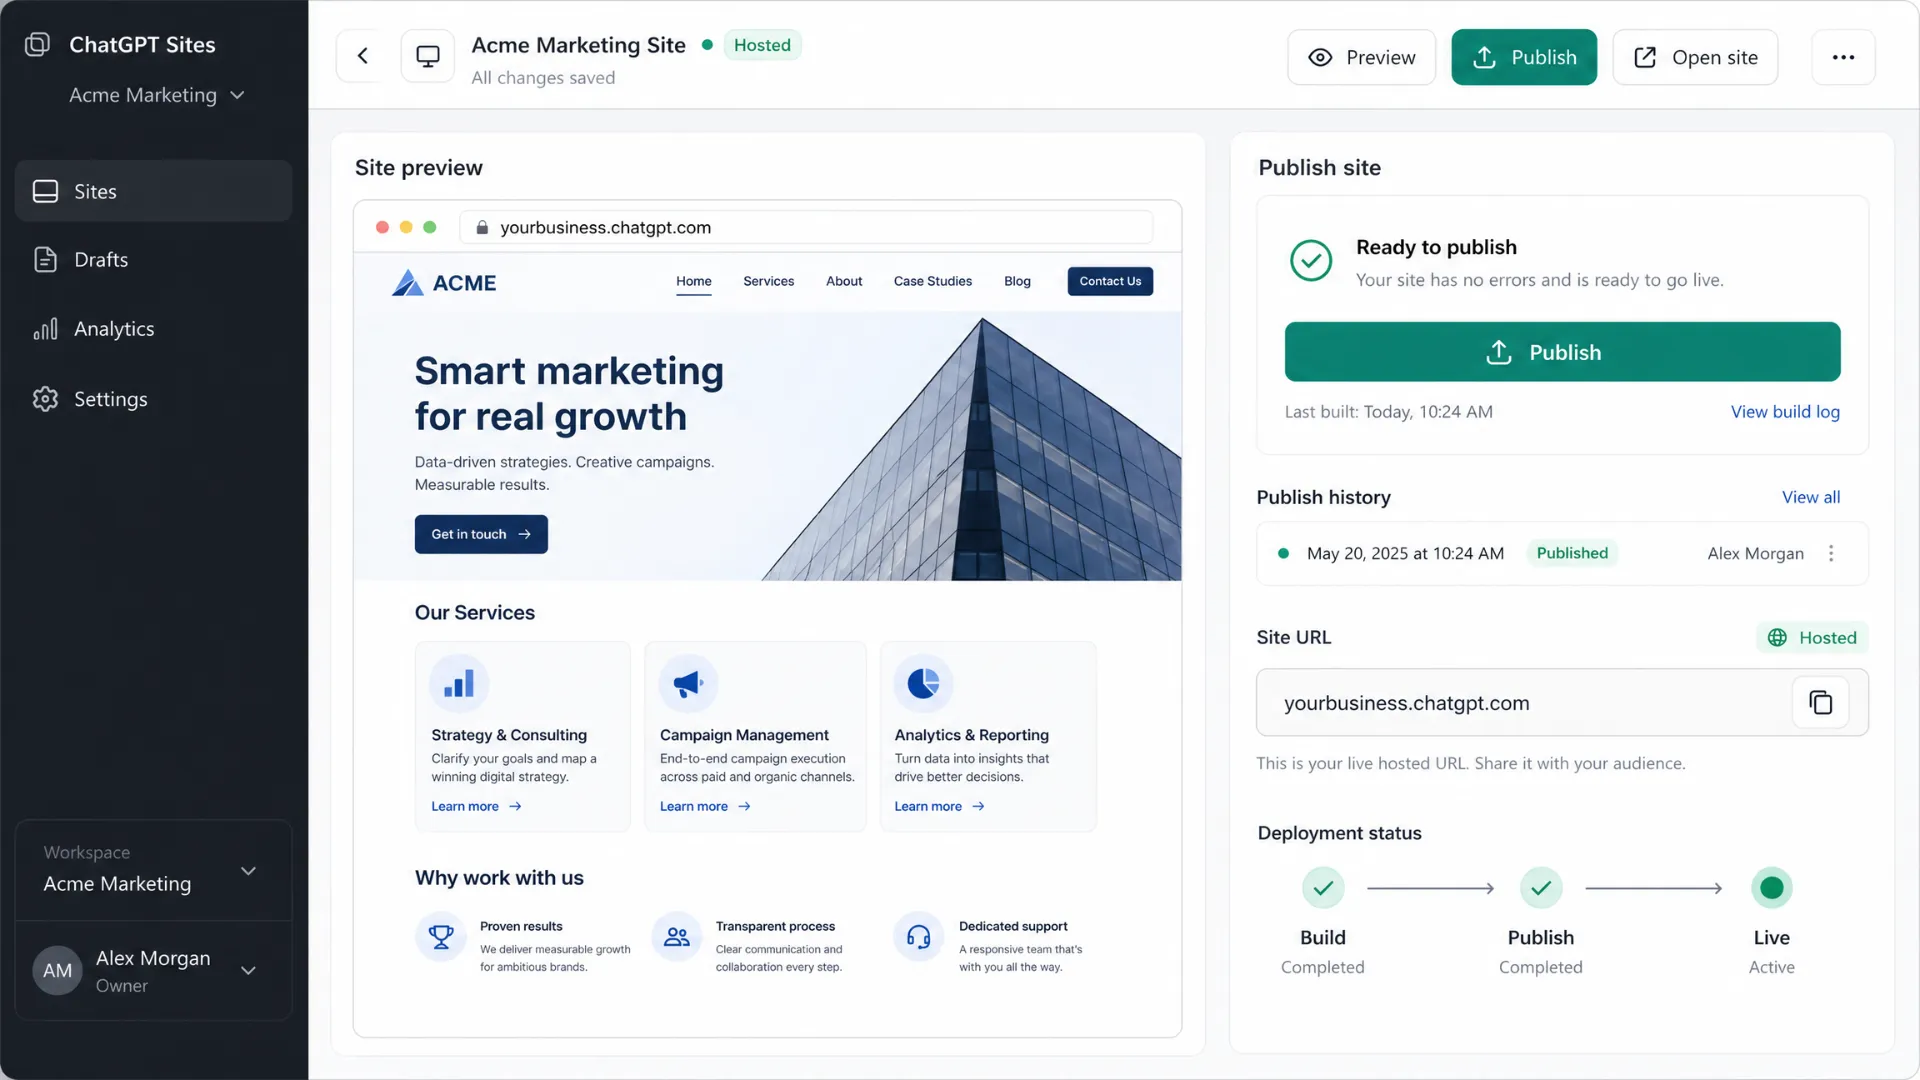Click the Strategy & Consulting bar chart icon
The image size is (1920, 1080).
click(459, 684)
